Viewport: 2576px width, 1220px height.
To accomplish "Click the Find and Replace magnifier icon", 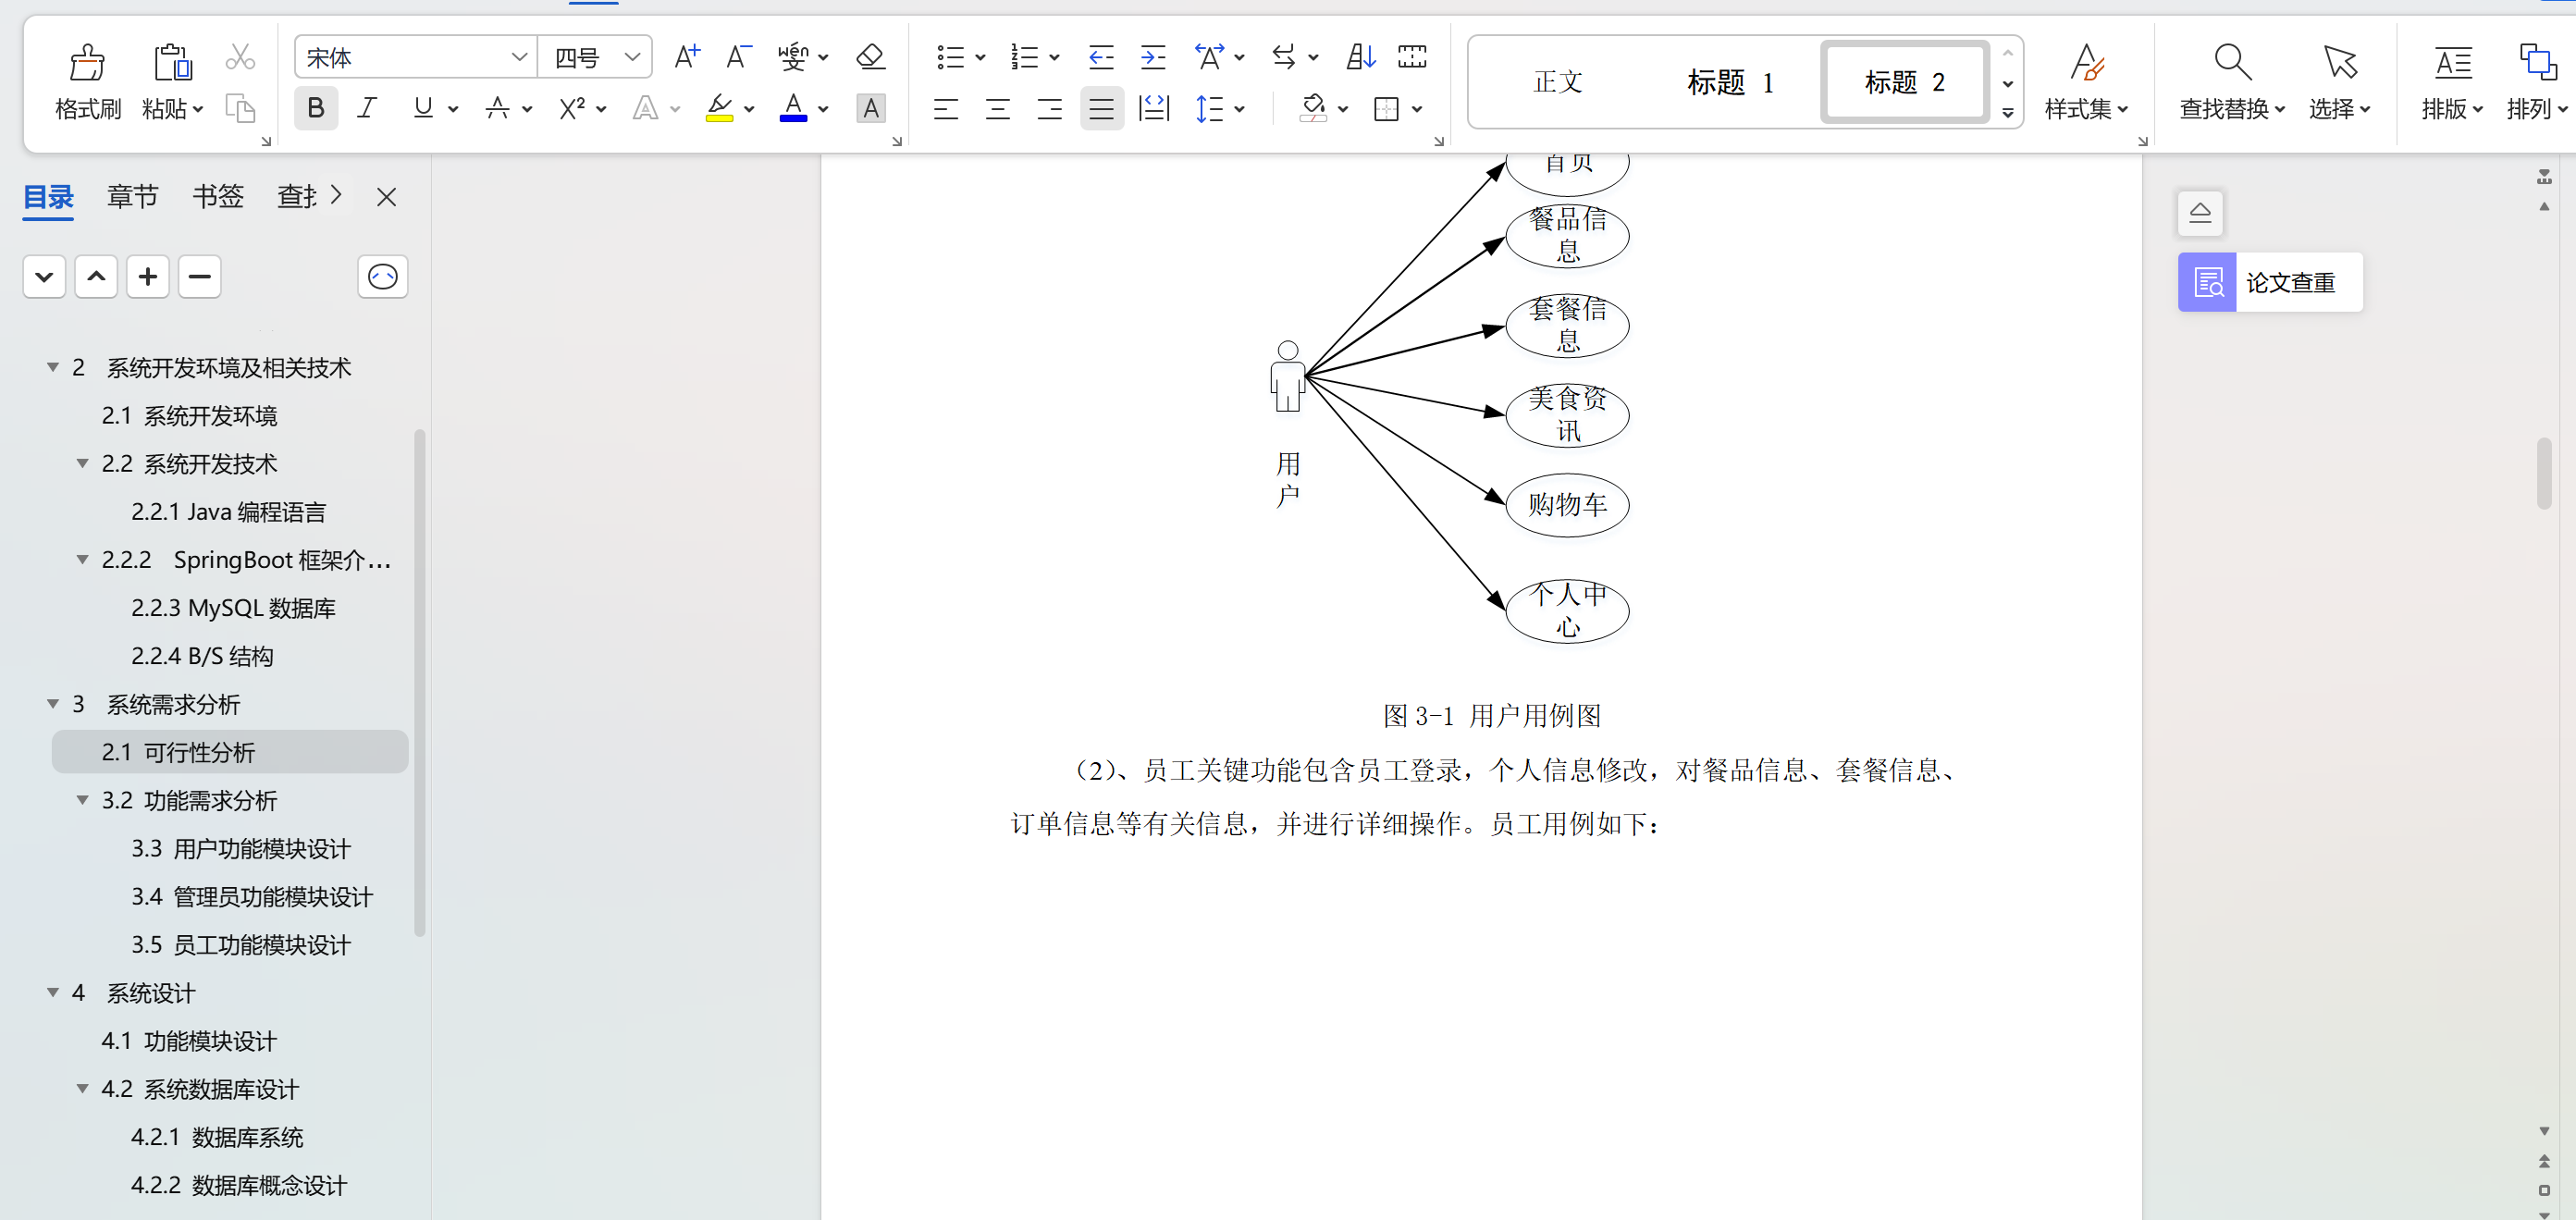I will [2231, 62].
